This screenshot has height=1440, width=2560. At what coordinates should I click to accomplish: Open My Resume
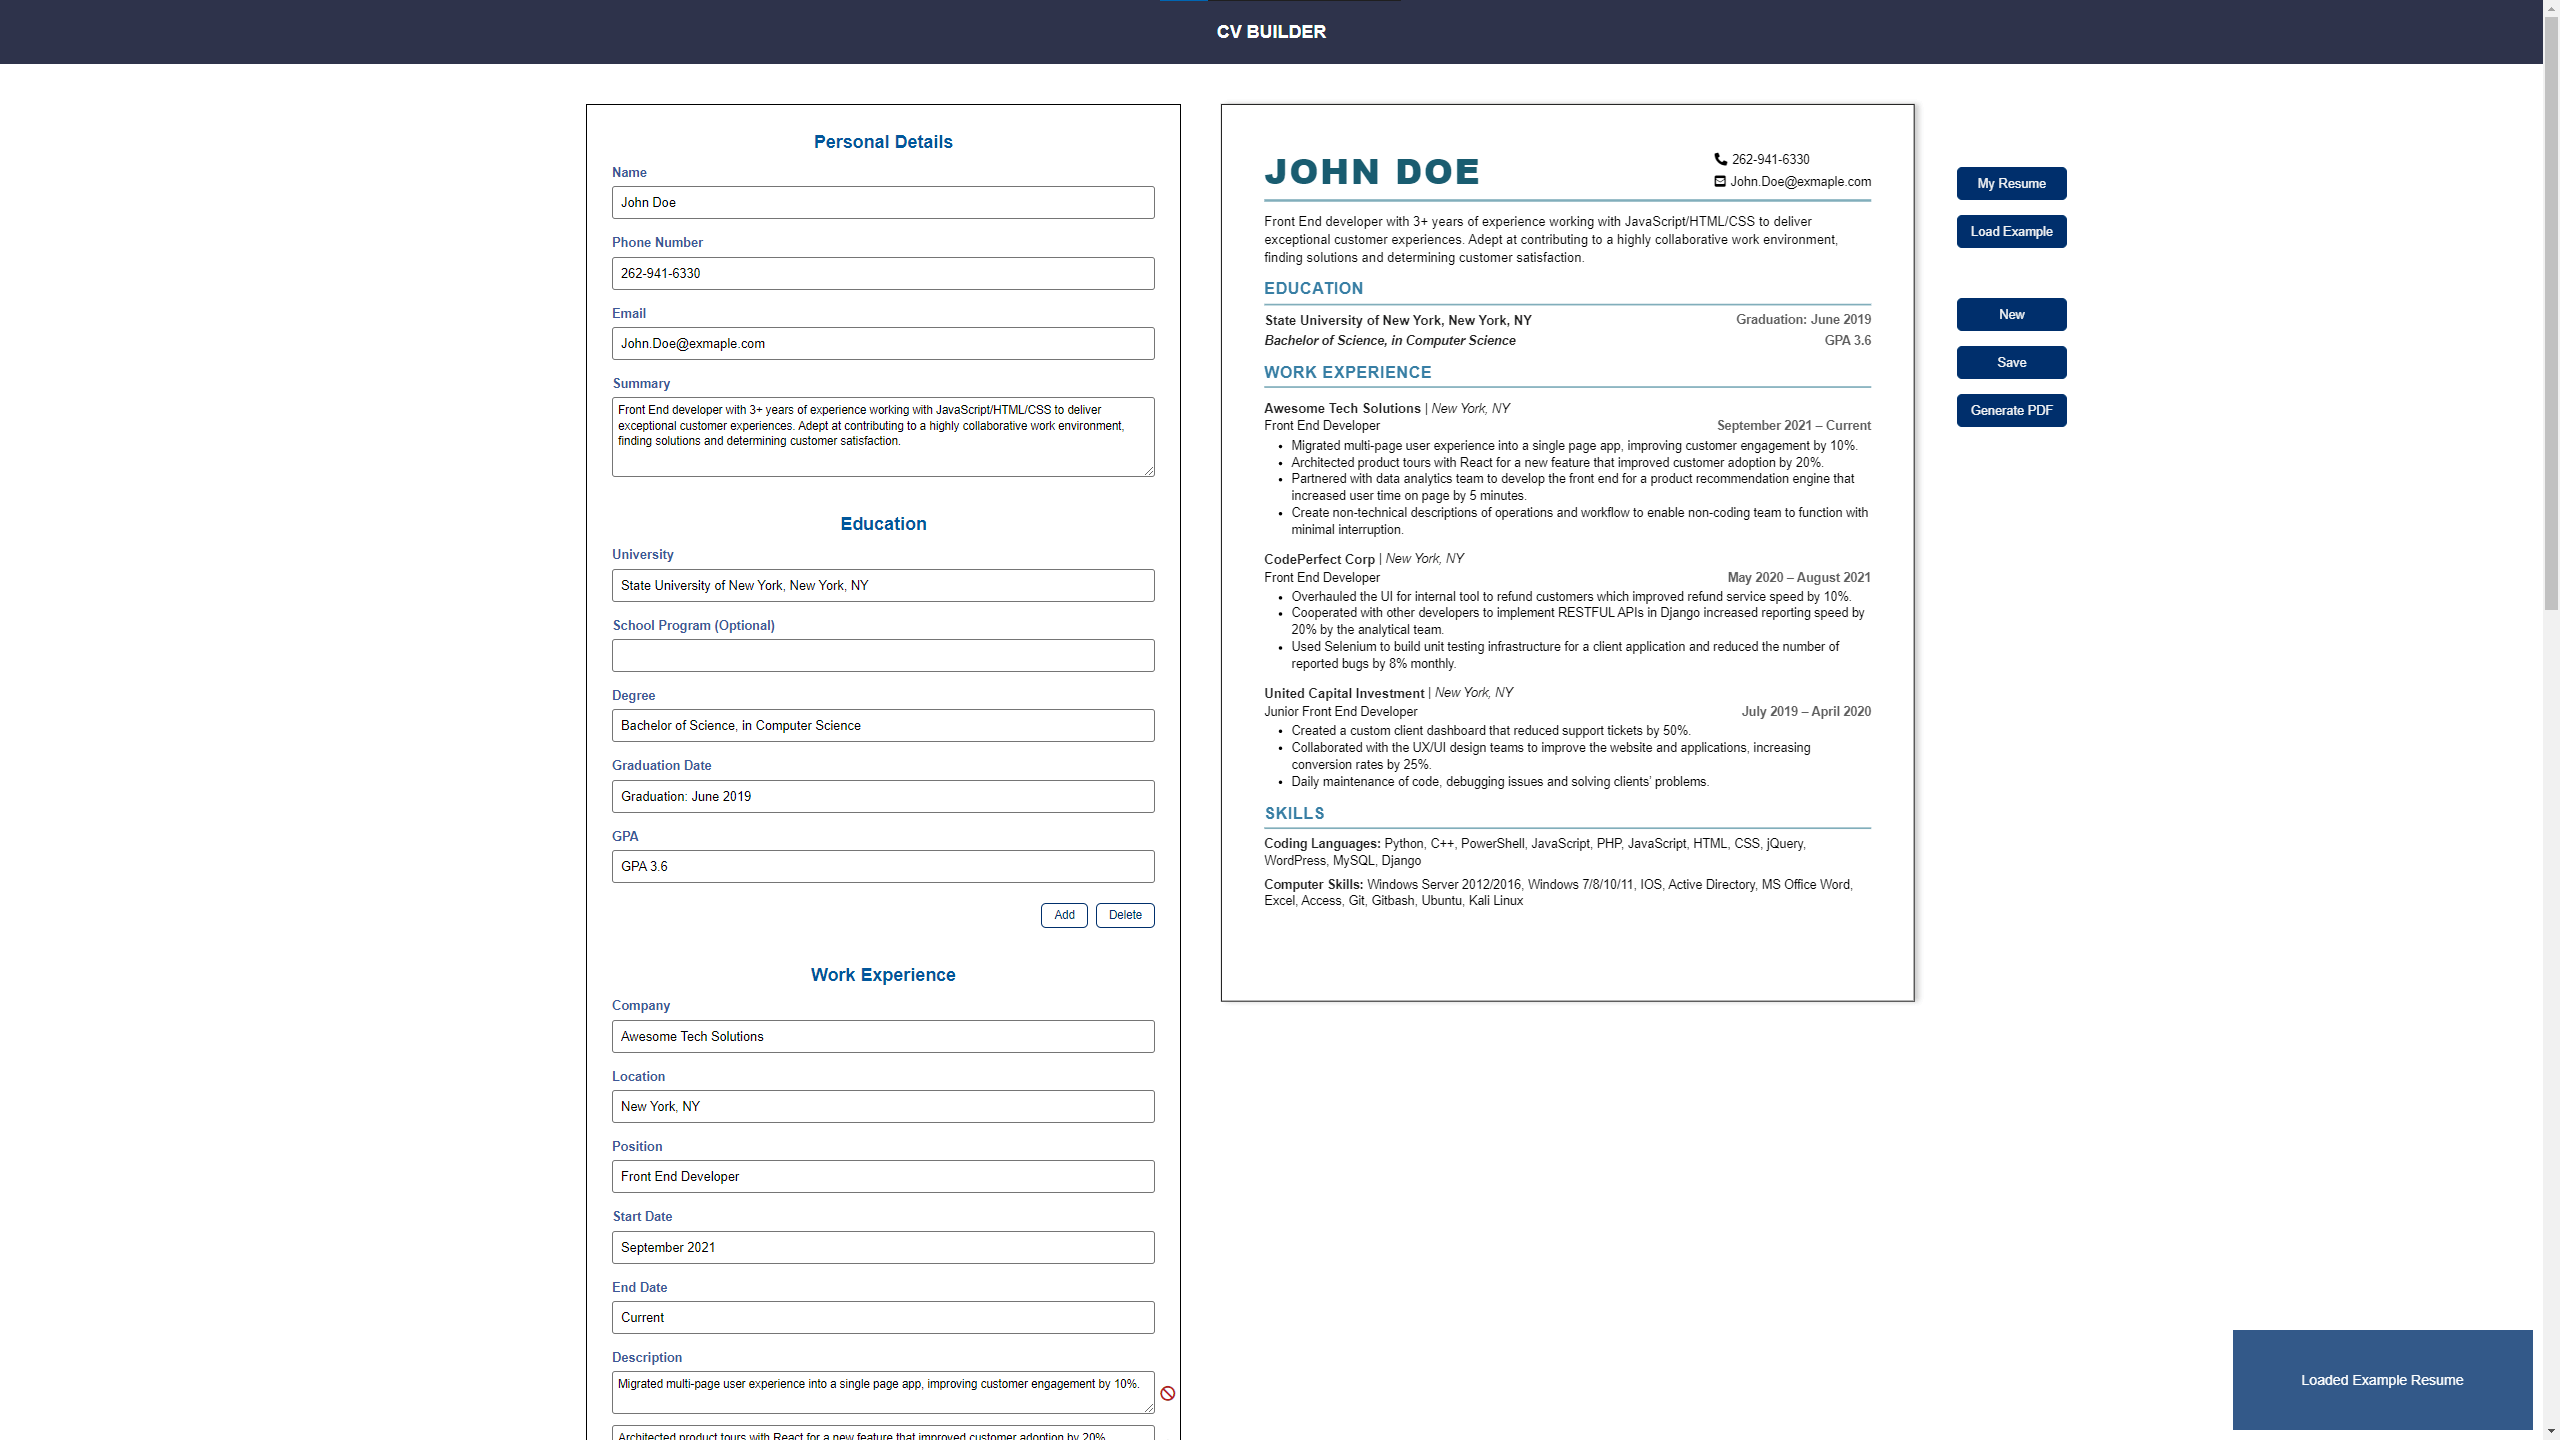click(x=2011, y=183)
